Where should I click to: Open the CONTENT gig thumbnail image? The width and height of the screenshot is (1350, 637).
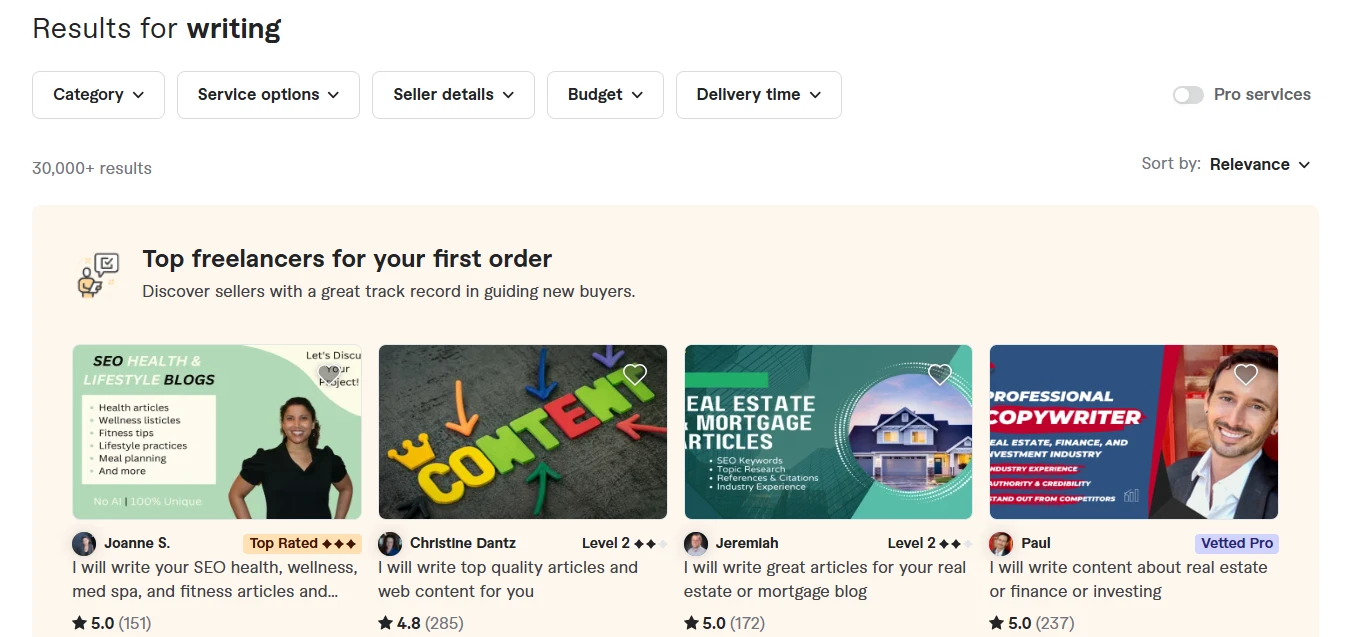click(x=522, y=432)
